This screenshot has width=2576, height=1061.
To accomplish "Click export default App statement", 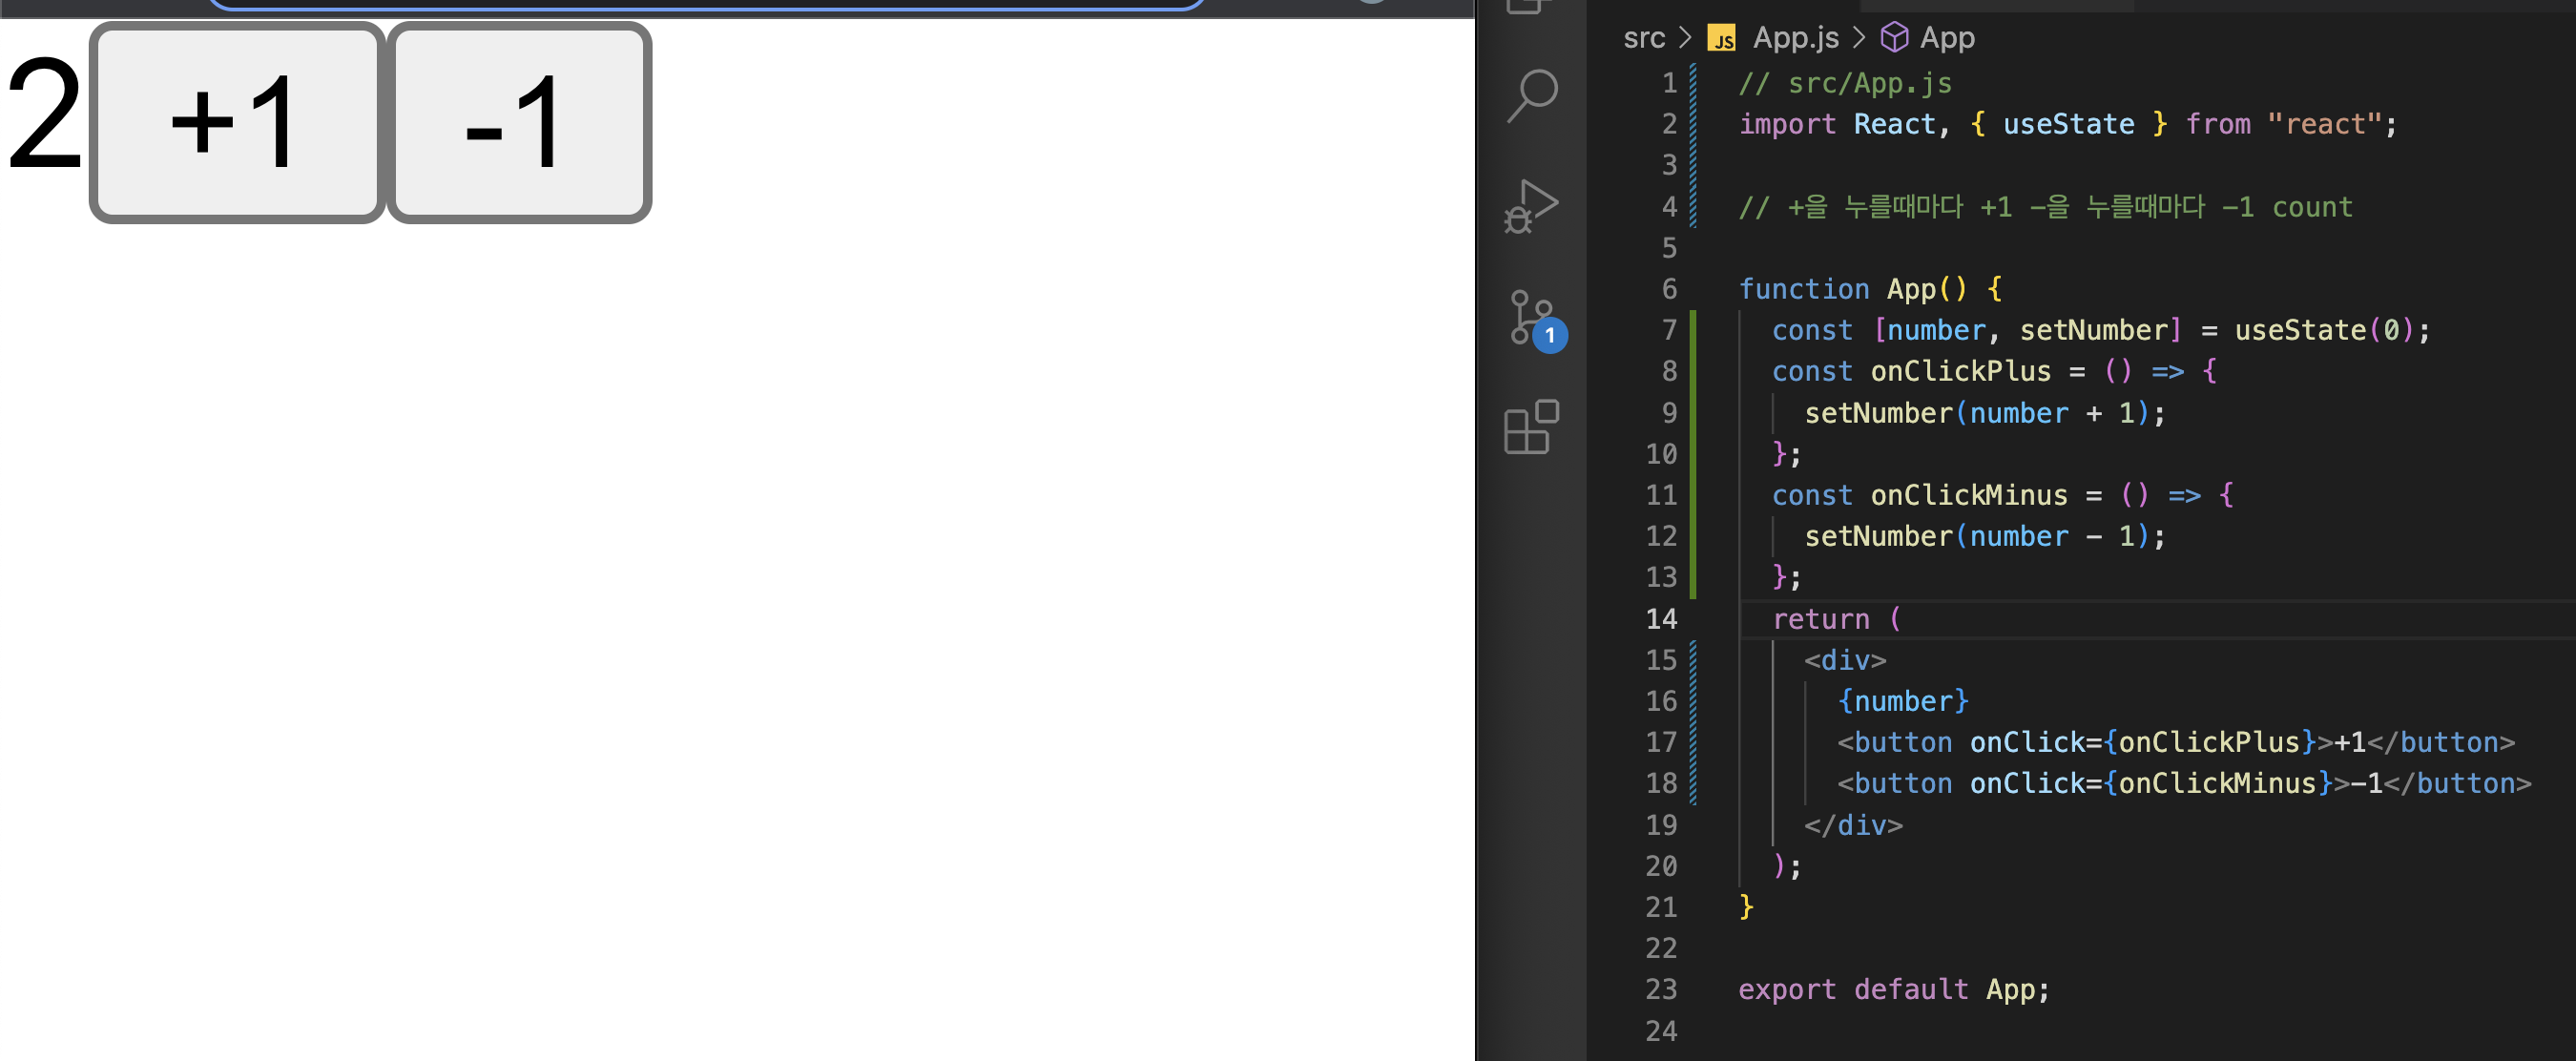I will tap(1893, 989).
